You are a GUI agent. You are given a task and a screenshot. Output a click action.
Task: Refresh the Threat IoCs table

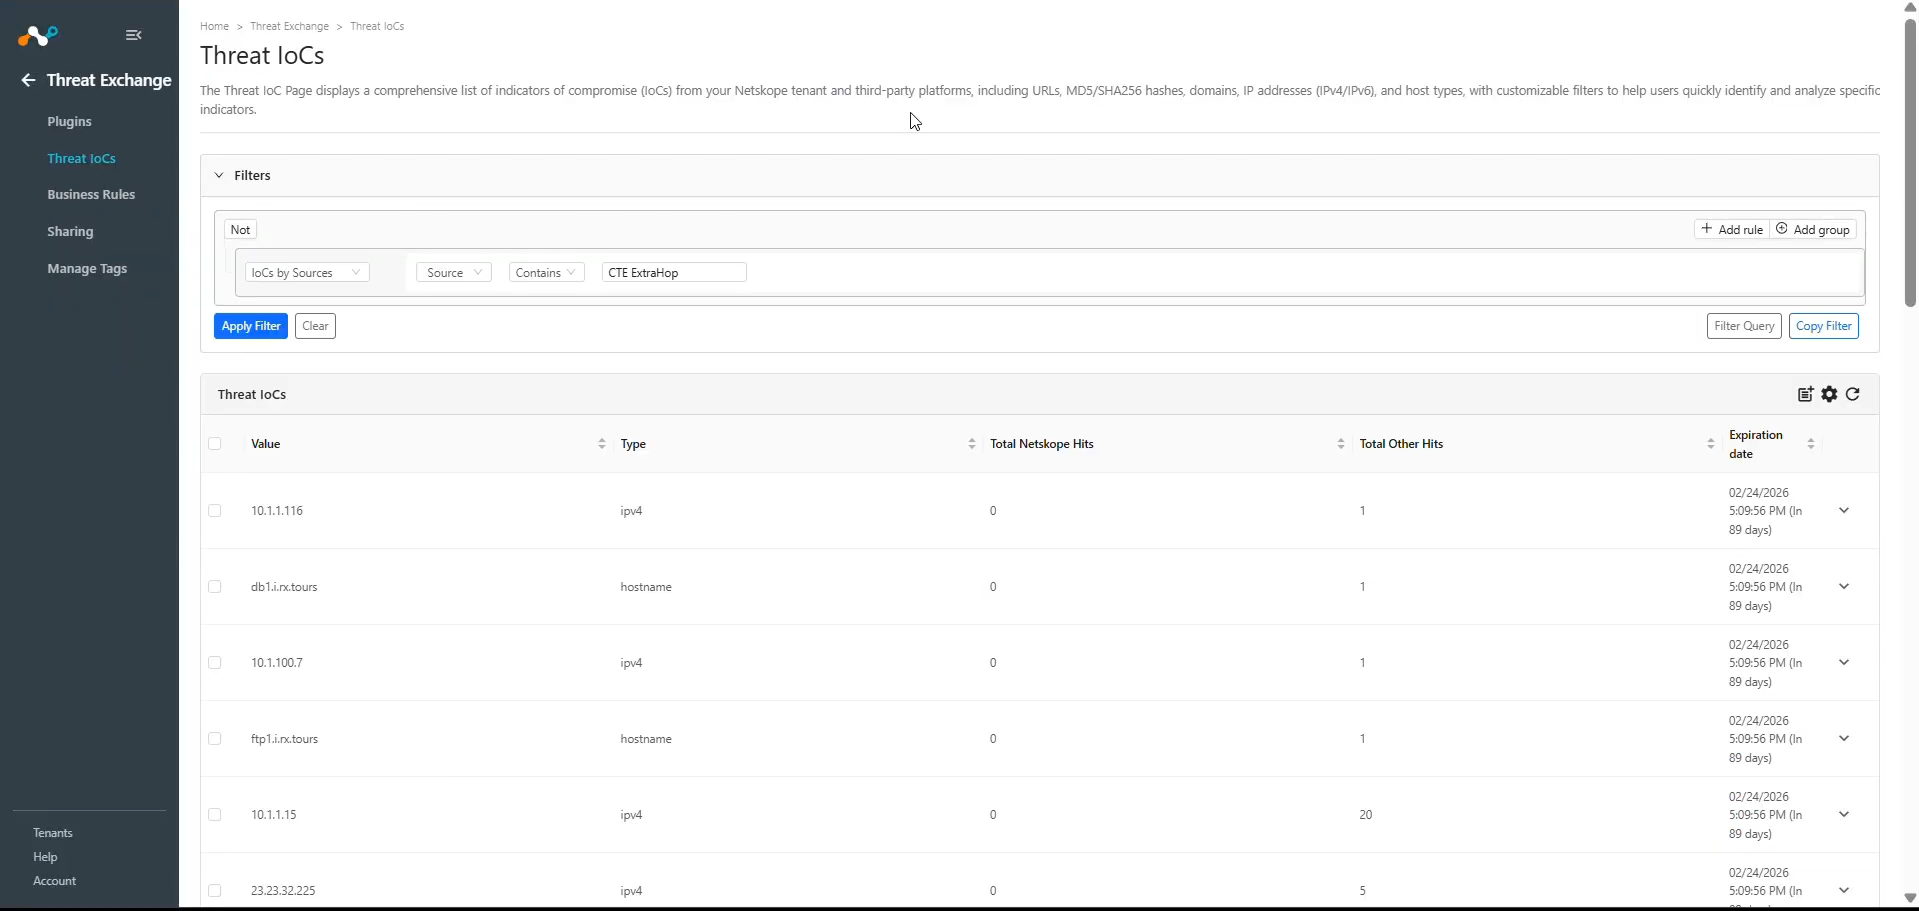pos(1853,394)
